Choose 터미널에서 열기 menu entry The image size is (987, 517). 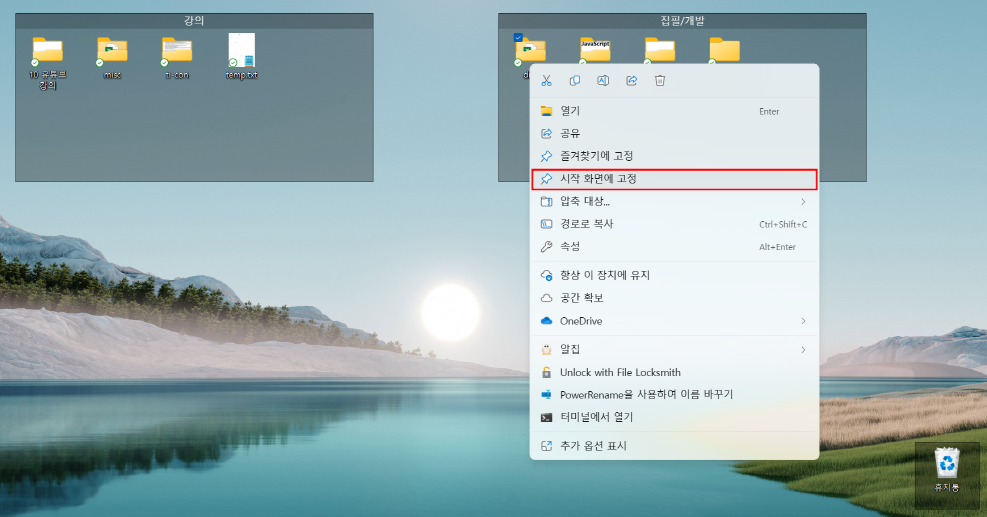coord(674,417)
